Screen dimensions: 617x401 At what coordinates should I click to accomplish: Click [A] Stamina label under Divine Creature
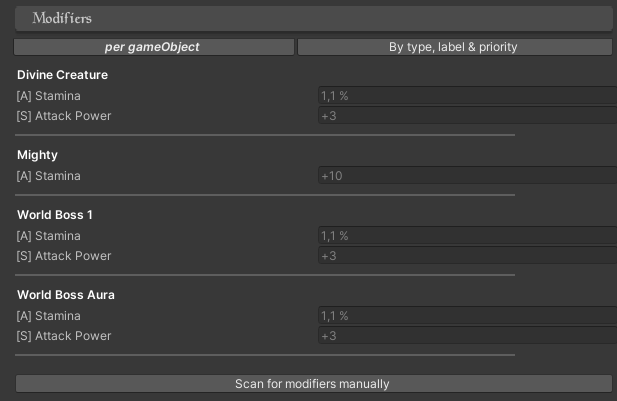point(49,96)
